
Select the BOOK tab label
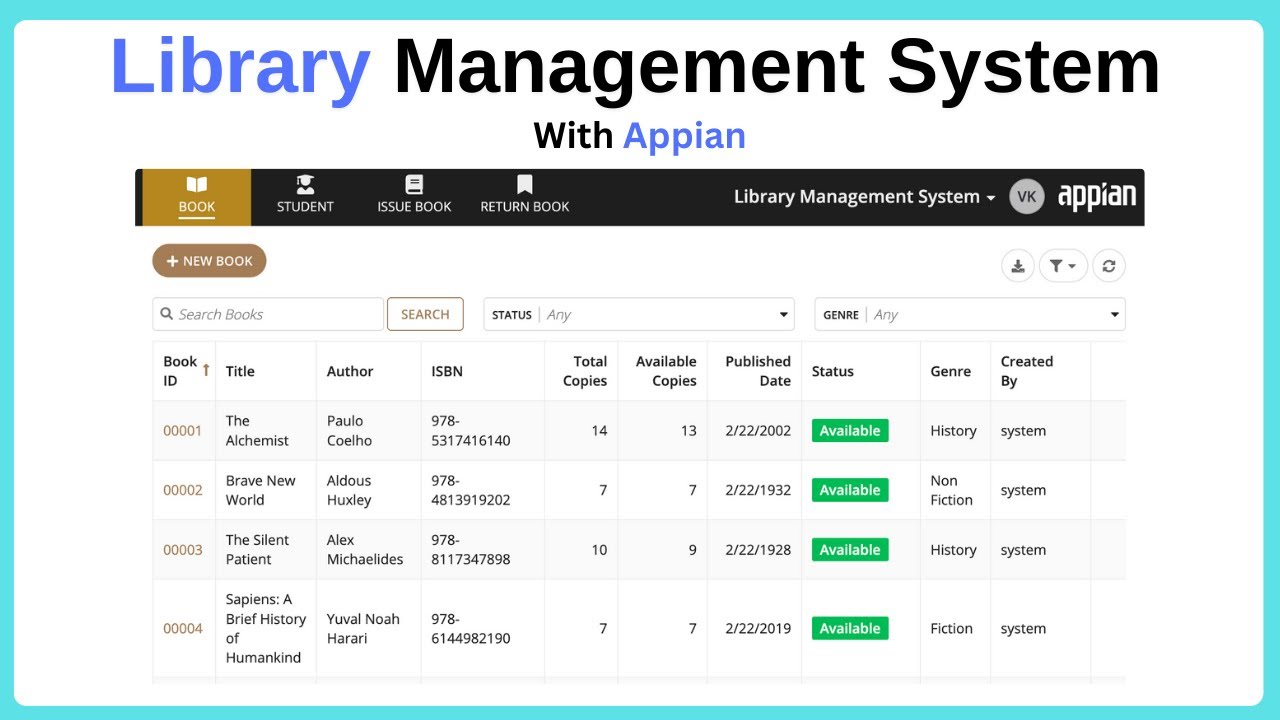coord(197,207)
